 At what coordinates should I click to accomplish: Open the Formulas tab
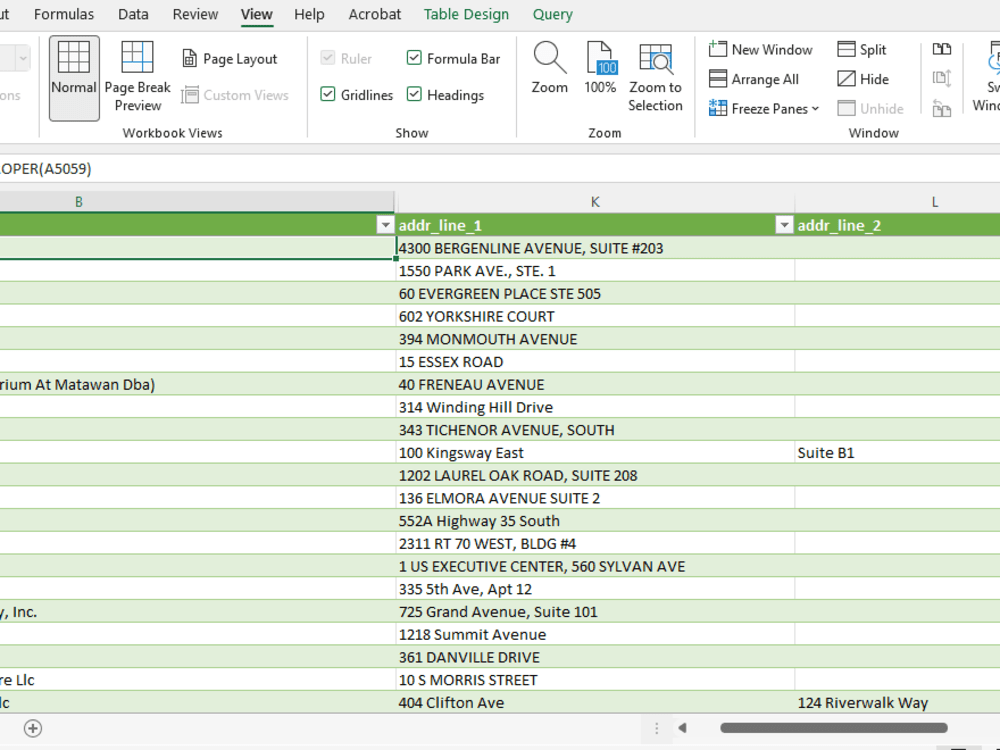tap(64, 14)
